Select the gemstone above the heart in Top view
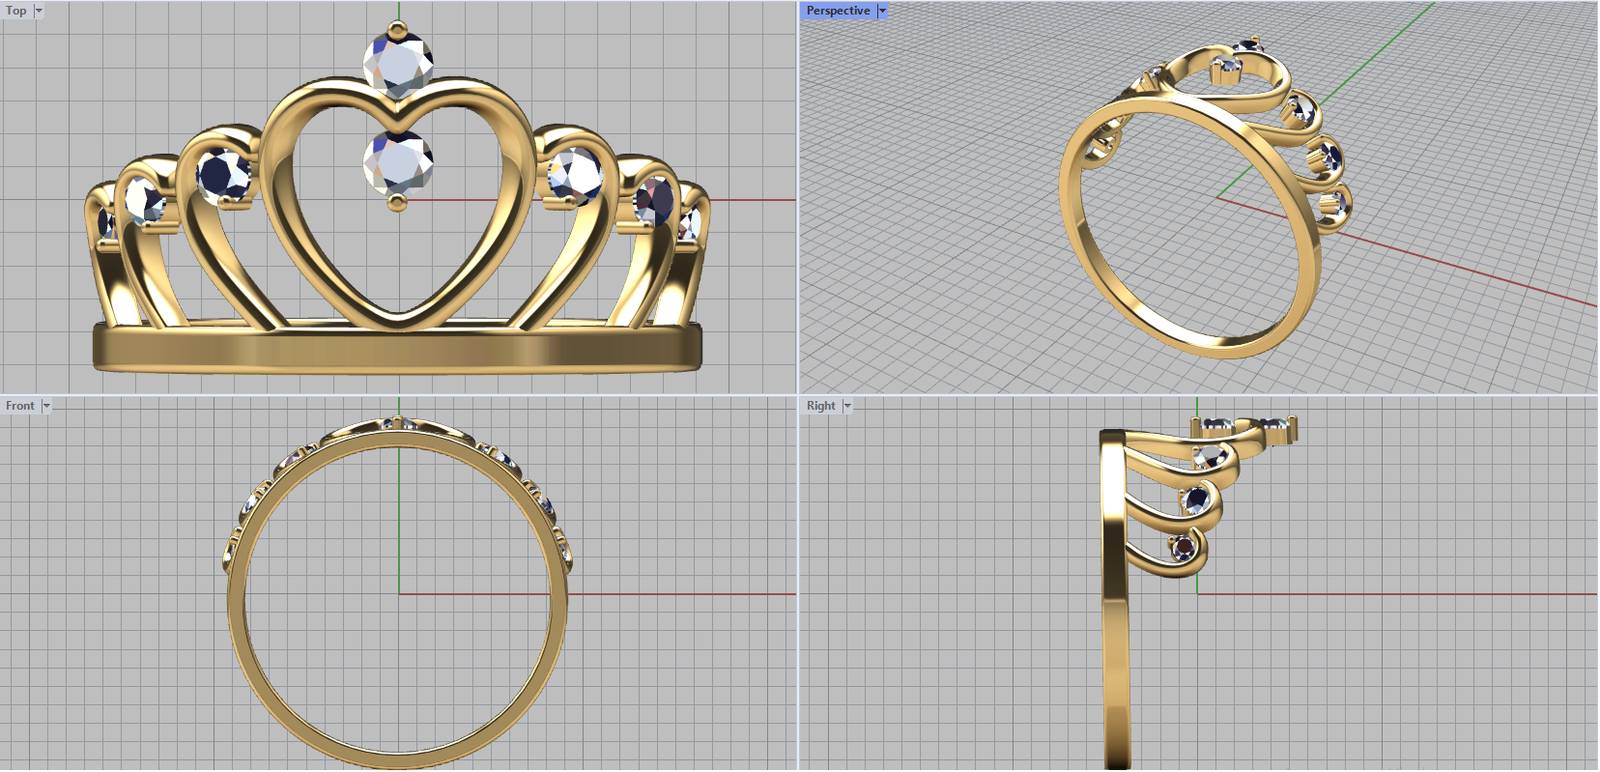The image size is (1600, 772). pyautogui.click(x=398, y=62)
